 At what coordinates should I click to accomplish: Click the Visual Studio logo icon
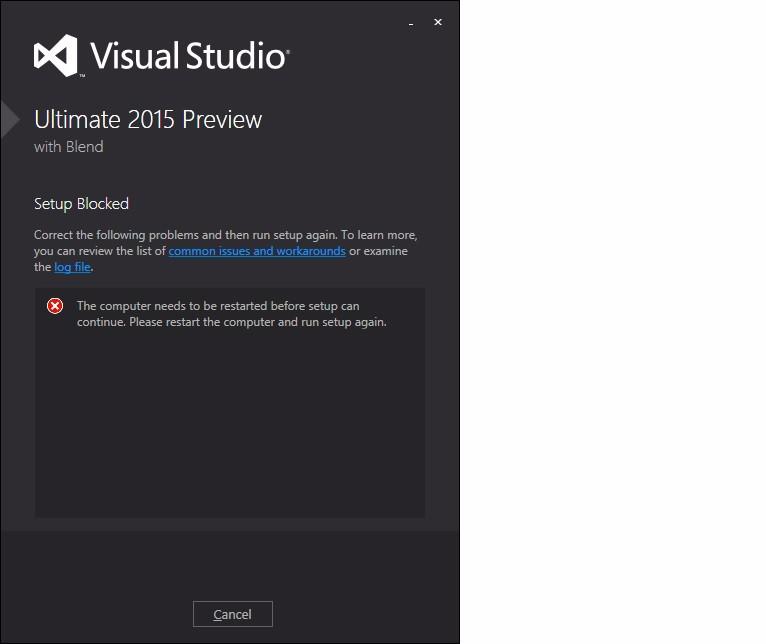56,56
